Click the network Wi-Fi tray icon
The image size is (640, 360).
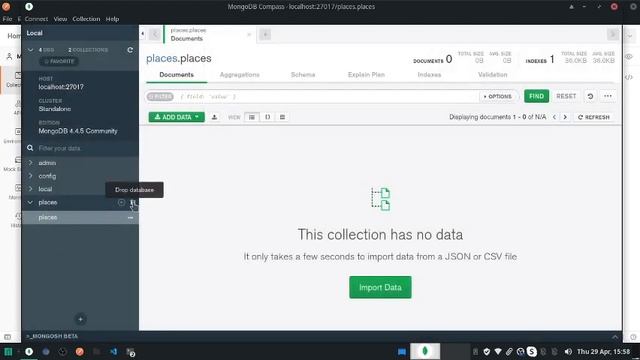pyautogui.click(x=498, y=351)
